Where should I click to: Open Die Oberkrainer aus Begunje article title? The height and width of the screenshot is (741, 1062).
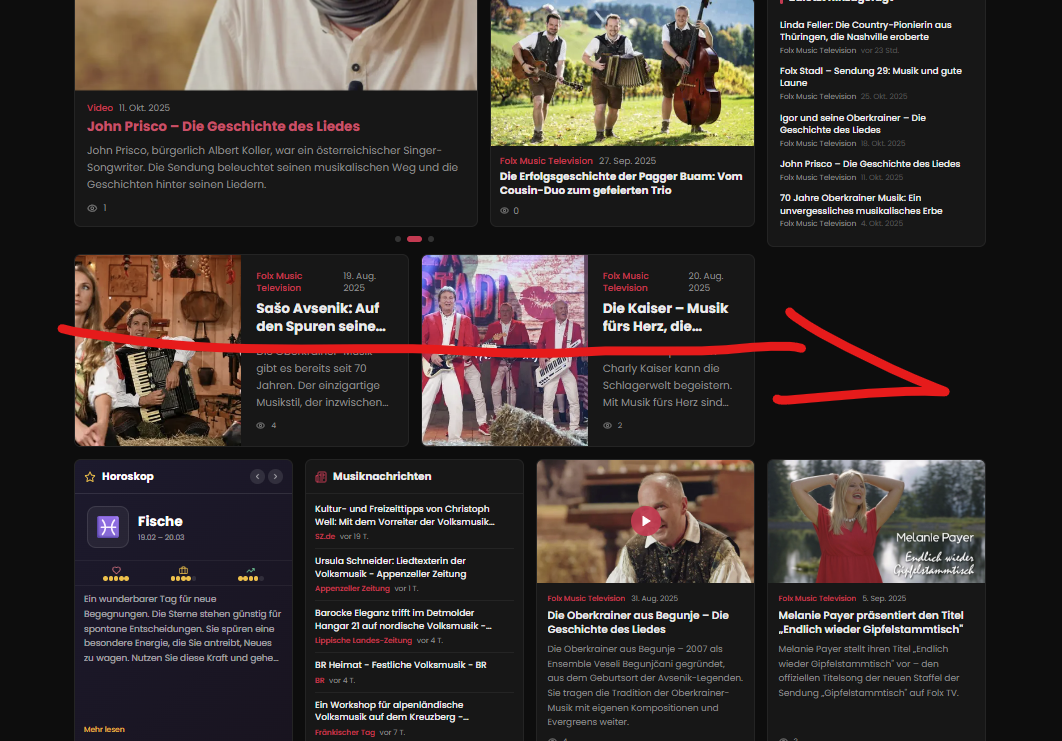click(638, 622)
